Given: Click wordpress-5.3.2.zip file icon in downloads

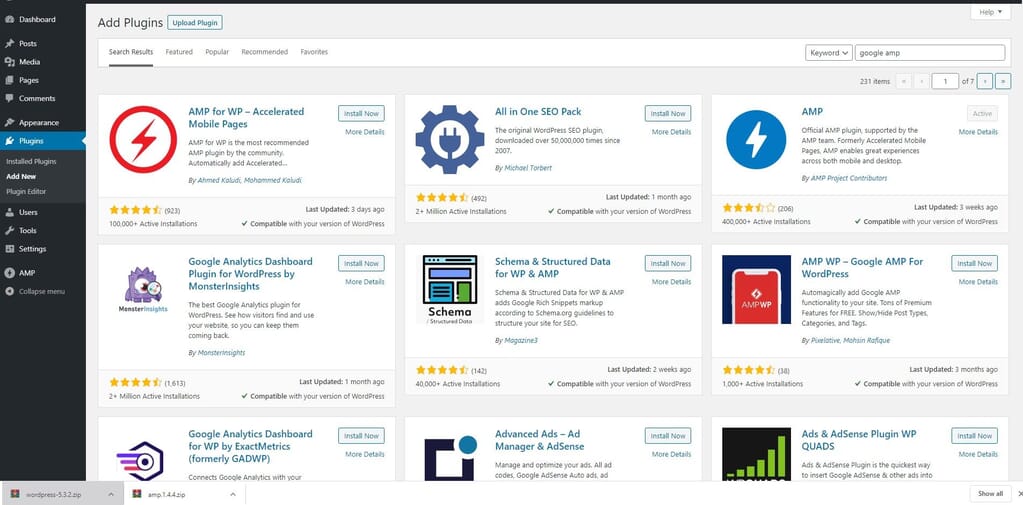Looking at the screenshot, I should coord(15,494).
